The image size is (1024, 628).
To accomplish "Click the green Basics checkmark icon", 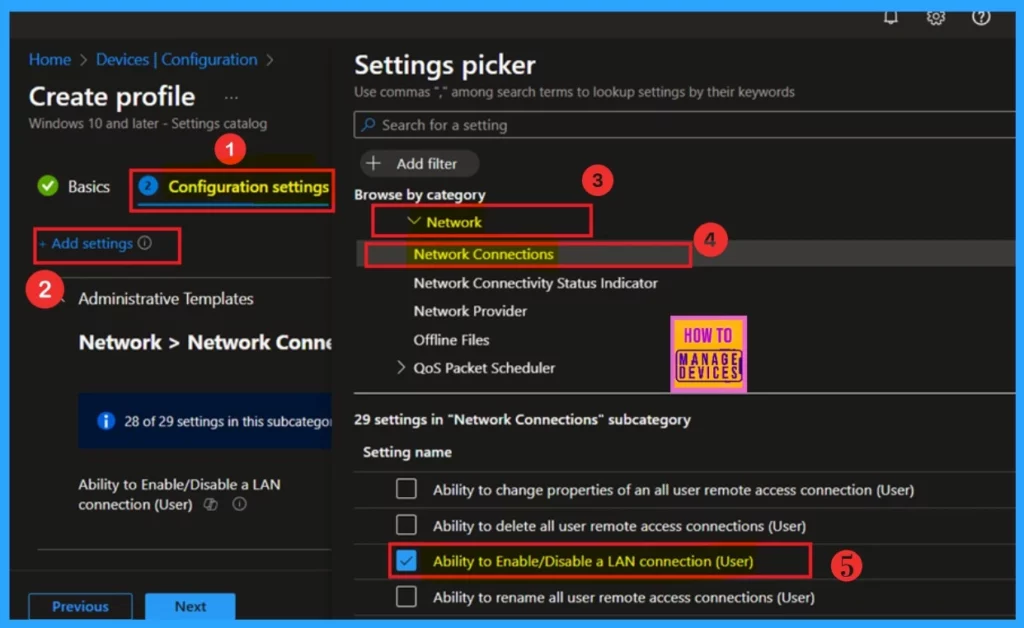I will coord(48,186).
